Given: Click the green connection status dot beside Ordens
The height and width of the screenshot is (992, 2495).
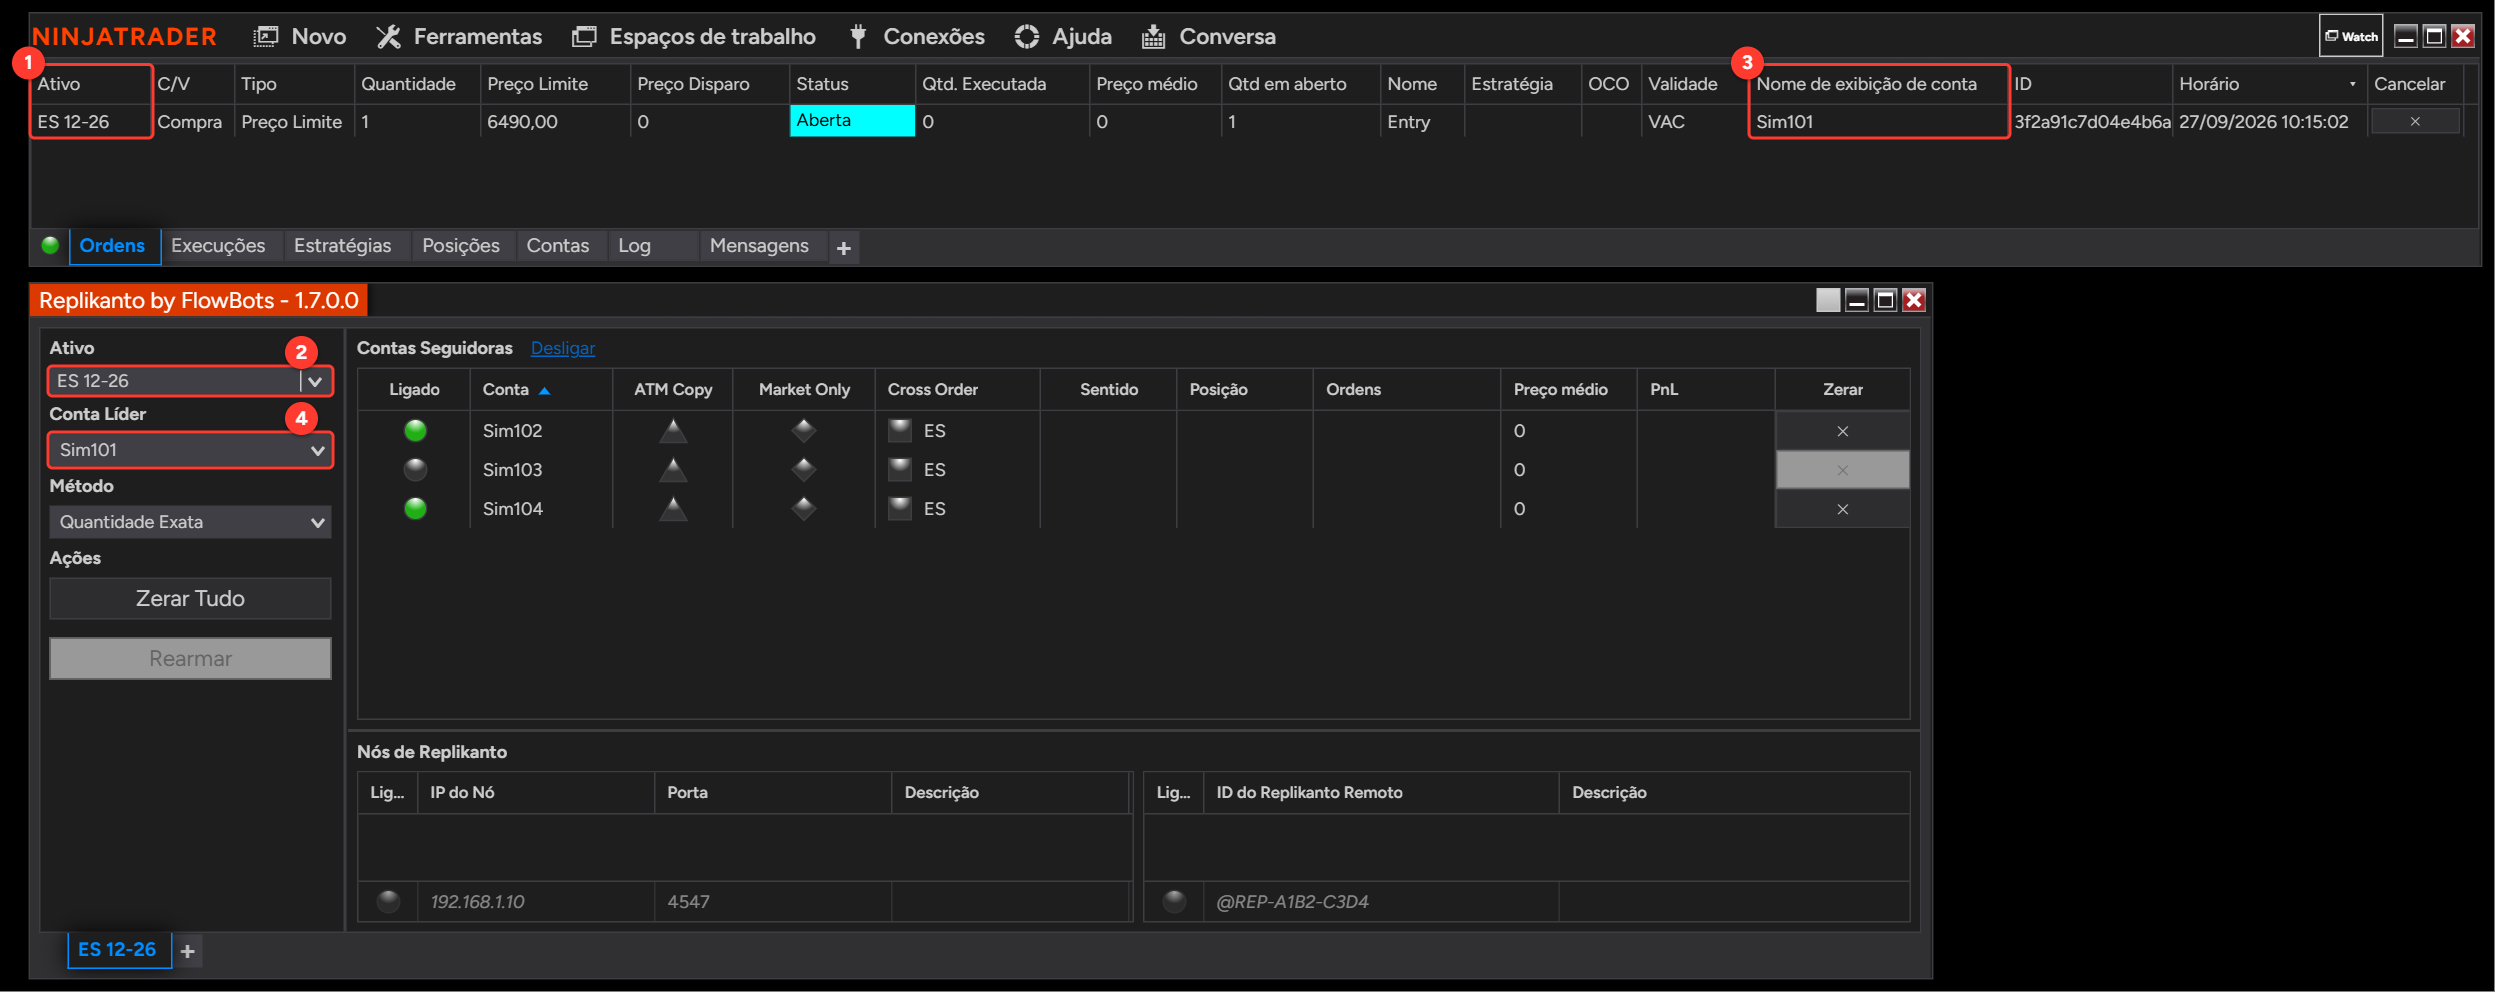Looking at the screenshot, I should coord(50,245).
